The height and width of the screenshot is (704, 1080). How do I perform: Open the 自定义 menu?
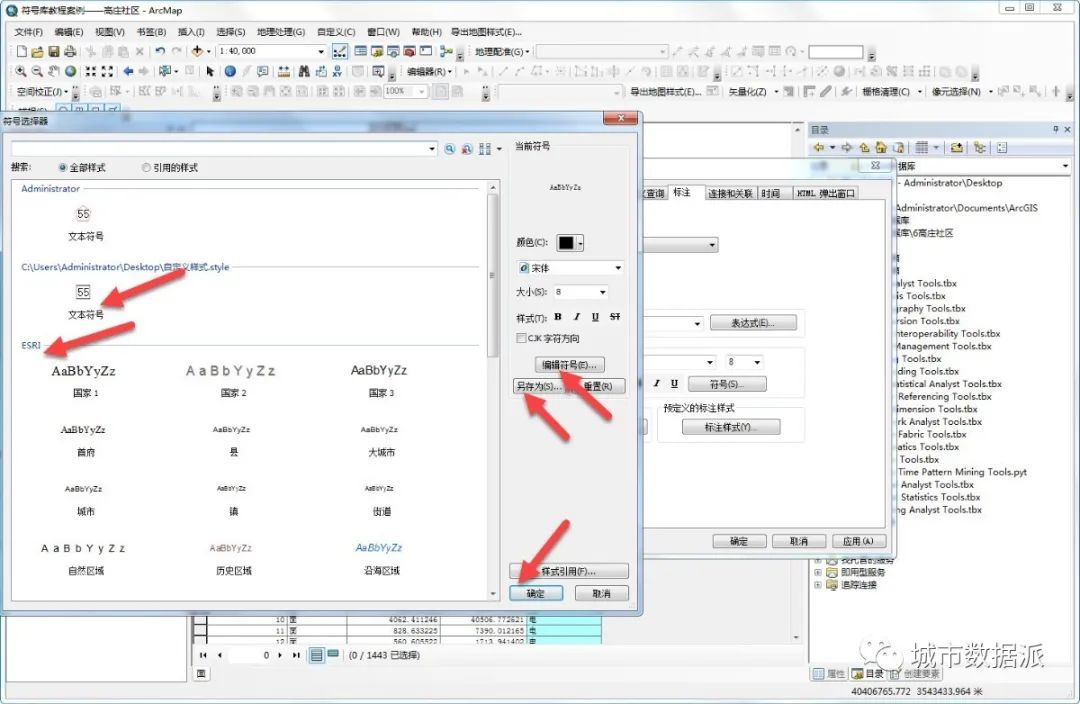pos(335,32)
